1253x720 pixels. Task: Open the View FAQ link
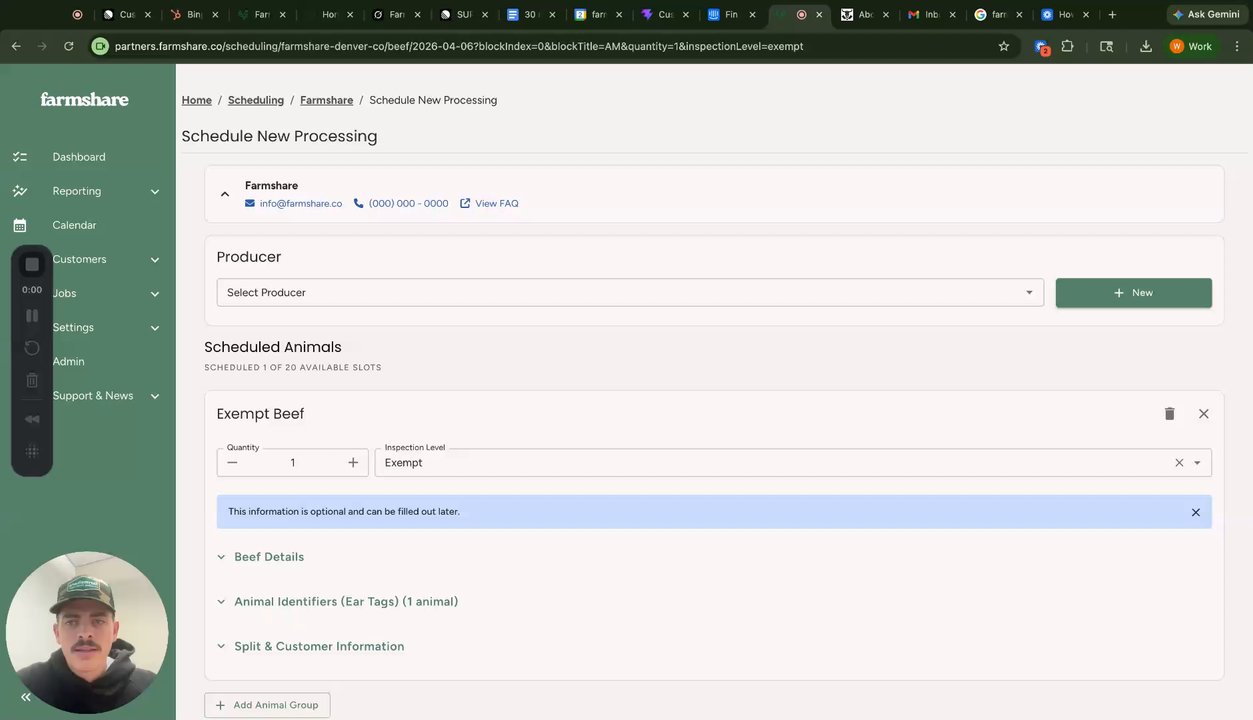click(x=497, y=203)
